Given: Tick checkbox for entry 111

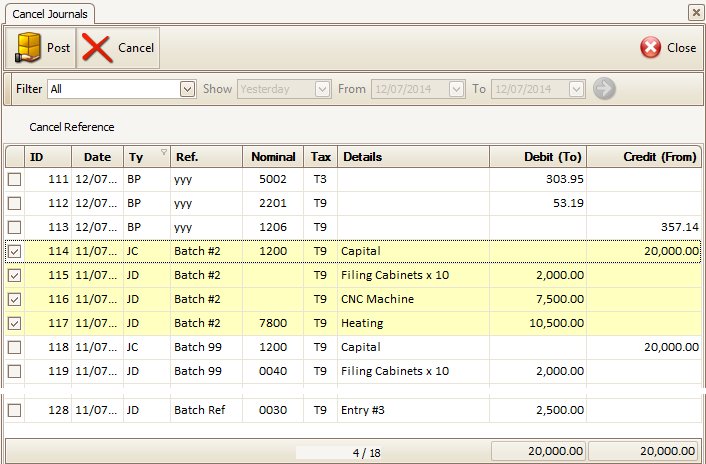Looking at the screenshot, I should (x=14, y=180).
